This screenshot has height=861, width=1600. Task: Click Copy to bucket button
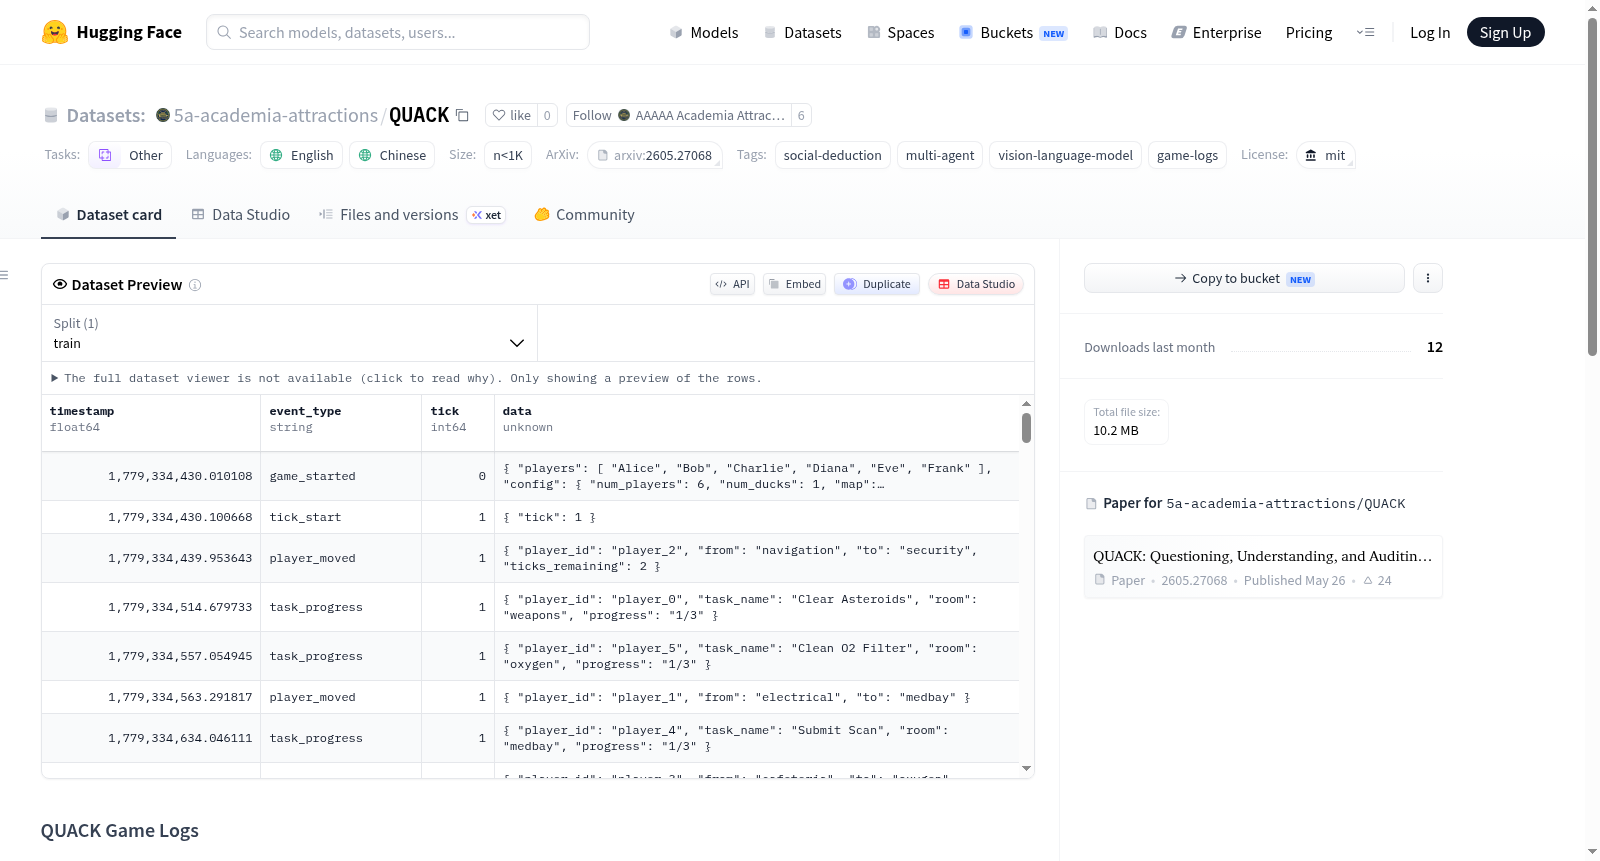click(x=1244, y=278)
